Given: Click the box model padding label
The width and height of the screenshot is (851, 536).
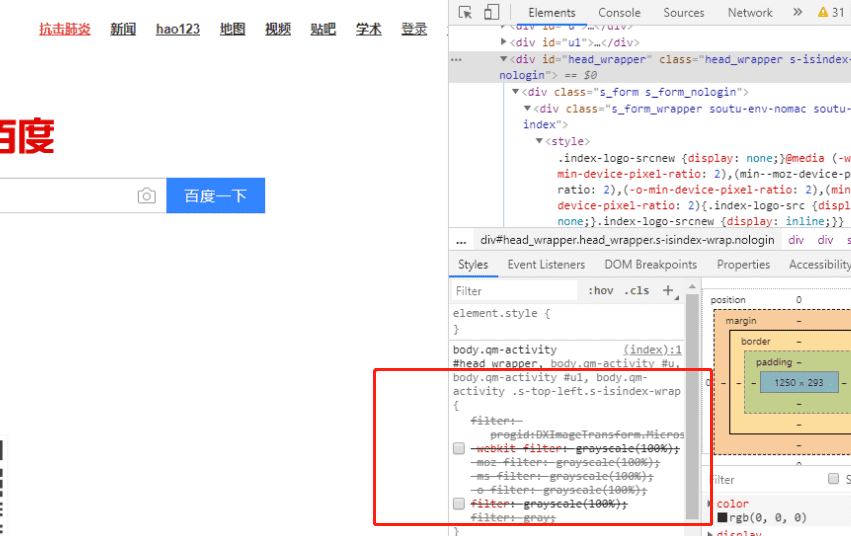Looking at the screenshot, I should click(774, 362).
